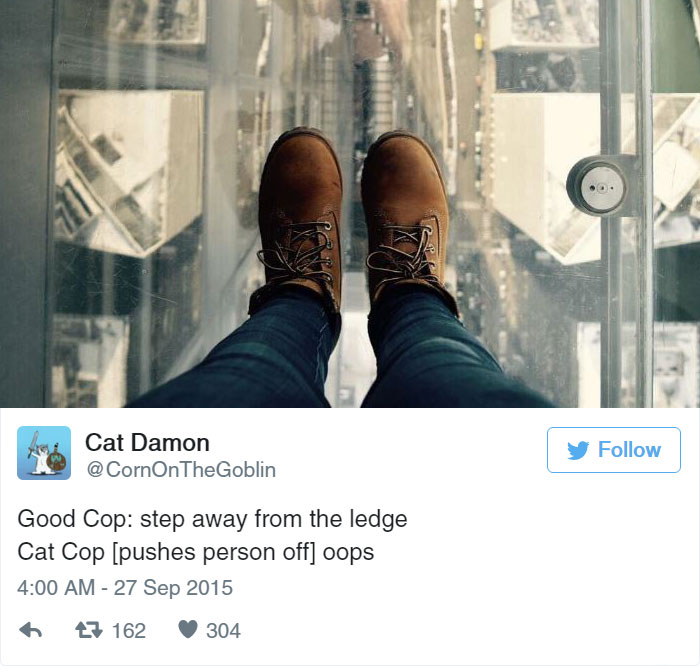700x666 pixels.
Task: Retweet using the retweet arrows icon
Action: click(x=89, y=630)
